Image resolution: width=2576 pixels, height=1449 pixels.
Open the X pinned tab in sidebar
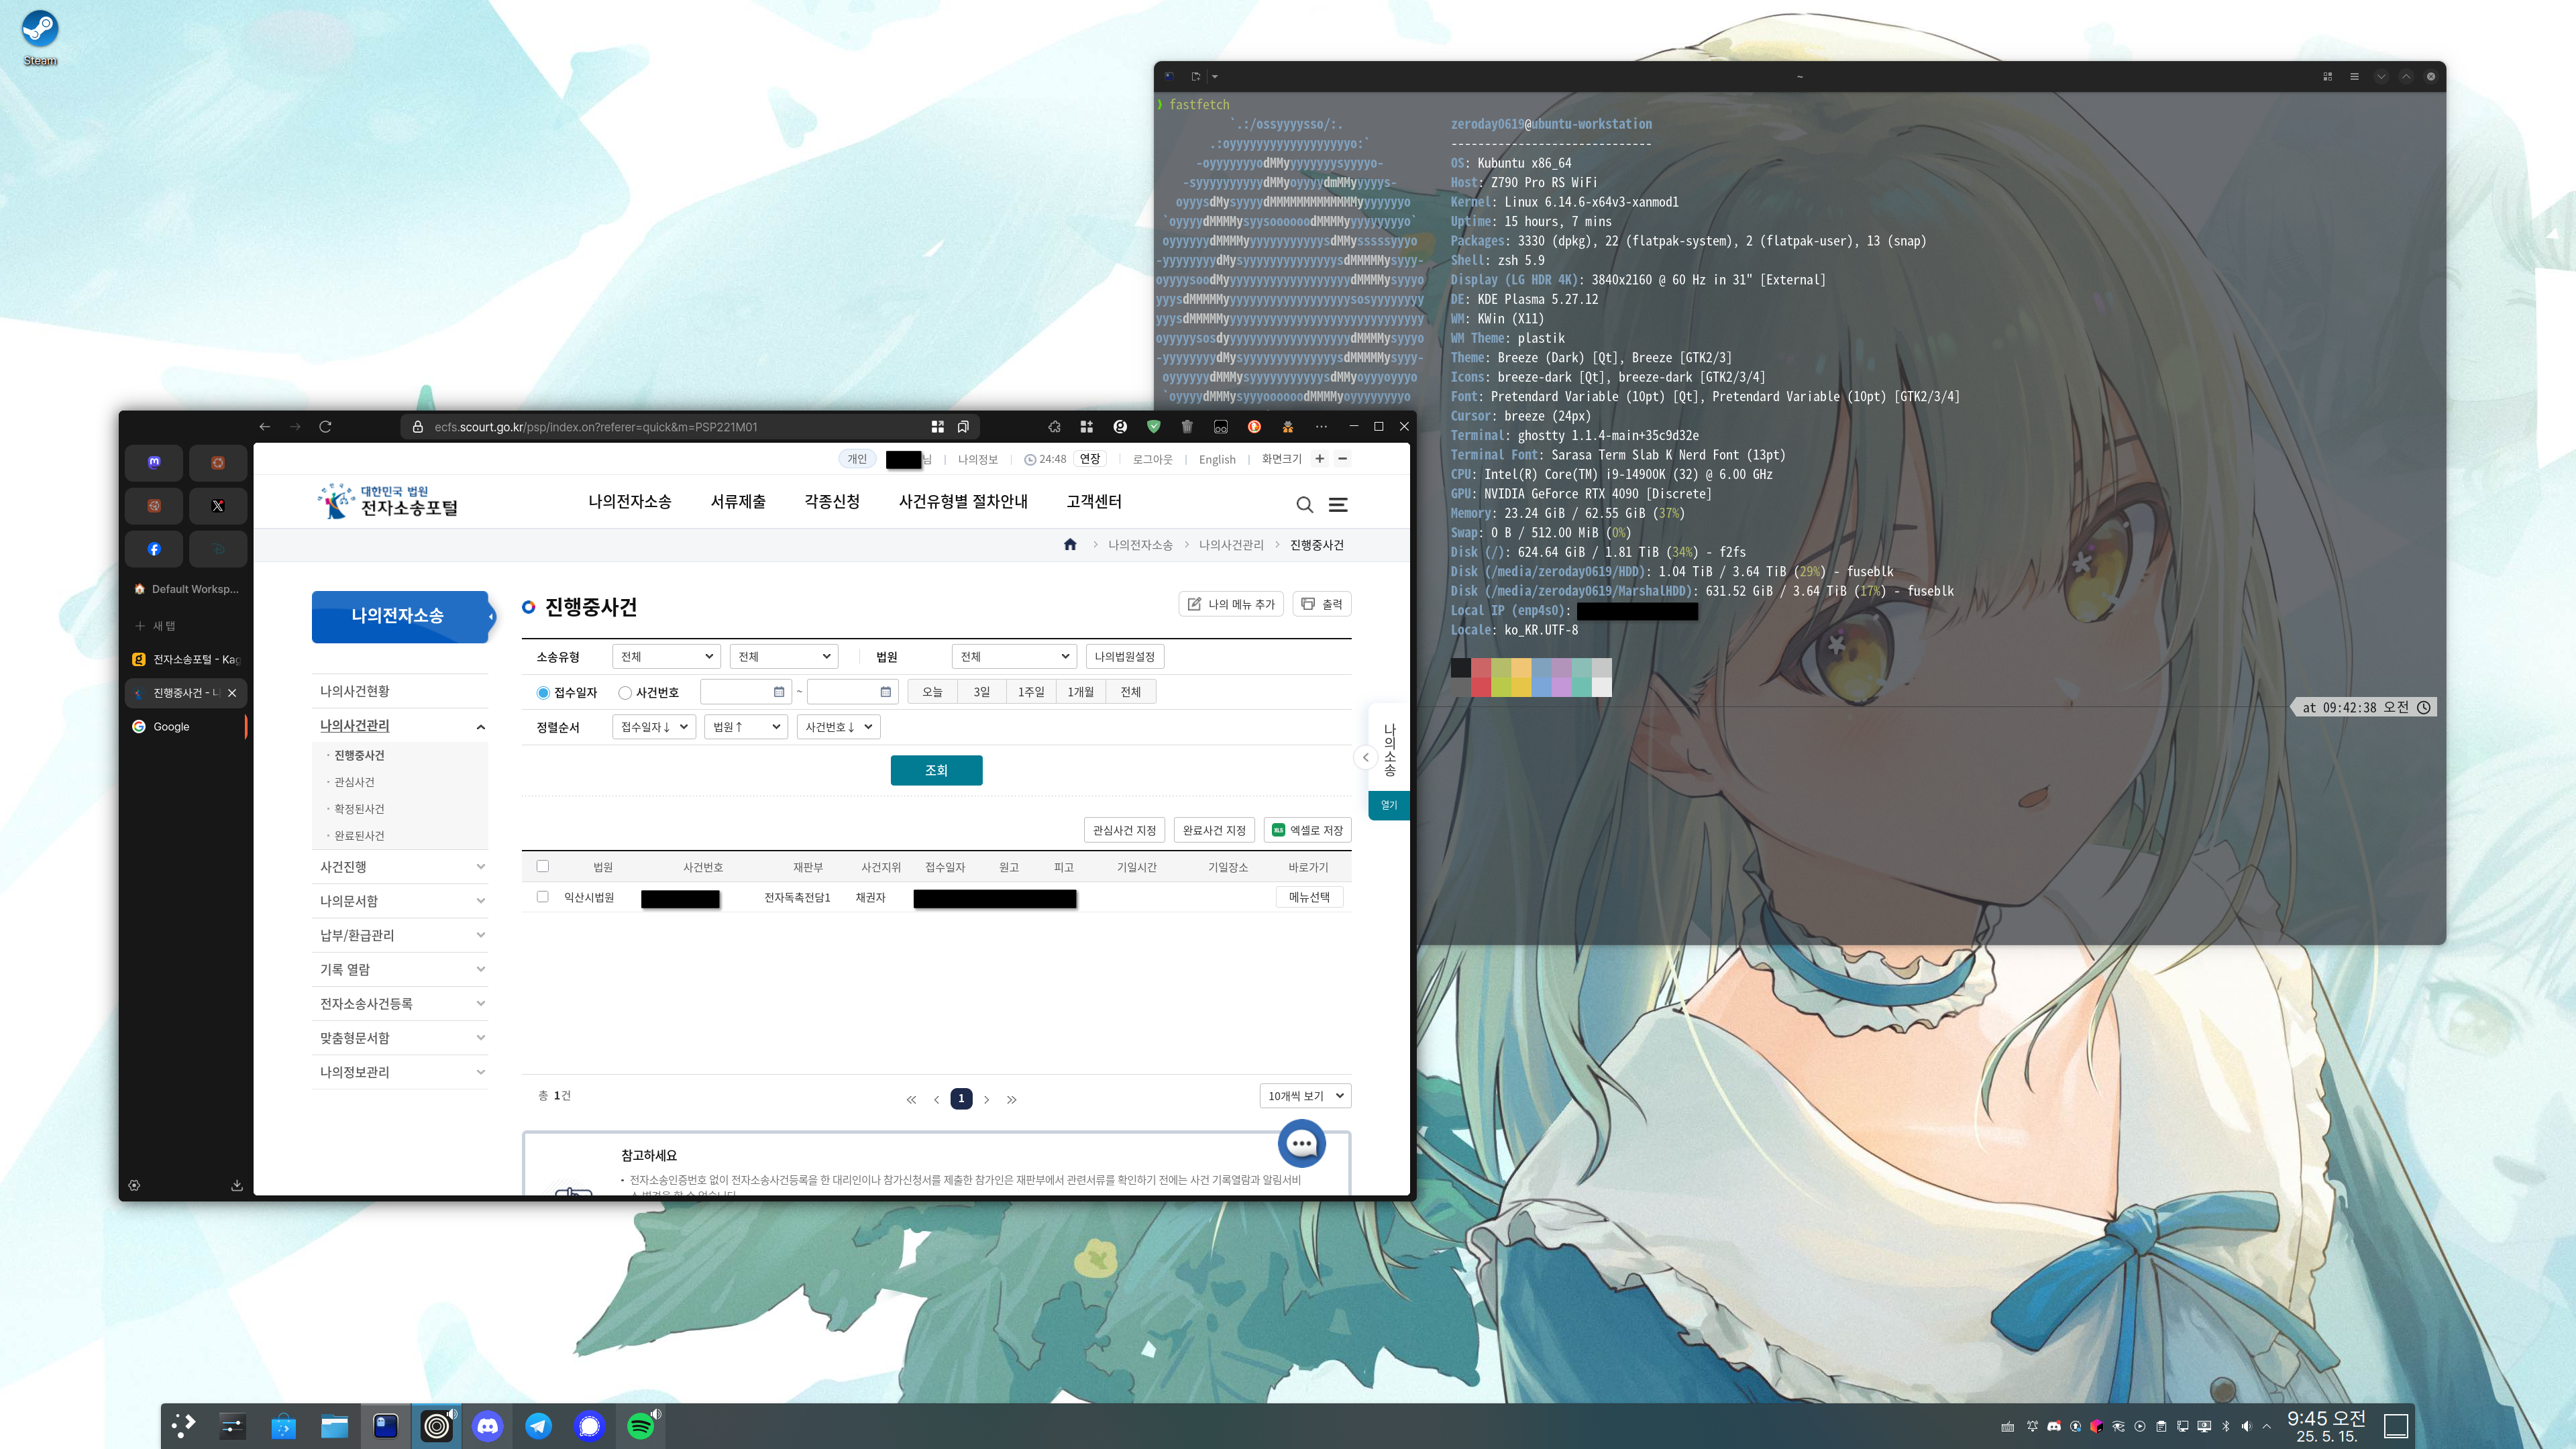(x=218, y=506)
